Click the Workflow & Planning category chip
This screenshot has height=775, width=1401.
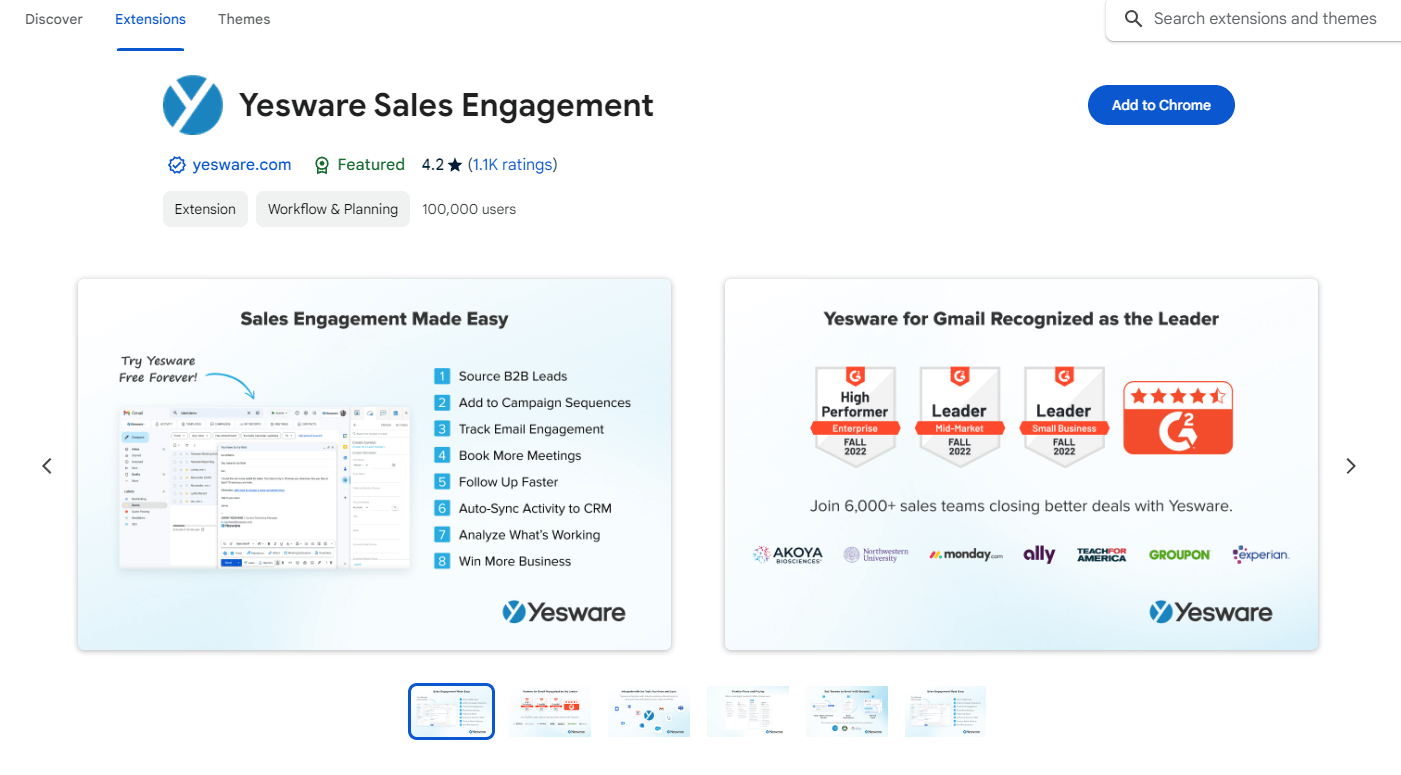pyautogui.click(x=333, y=209)
